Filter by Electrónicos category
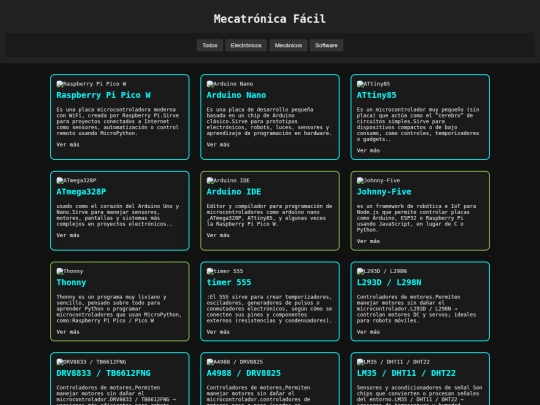 tap(246, 45)
